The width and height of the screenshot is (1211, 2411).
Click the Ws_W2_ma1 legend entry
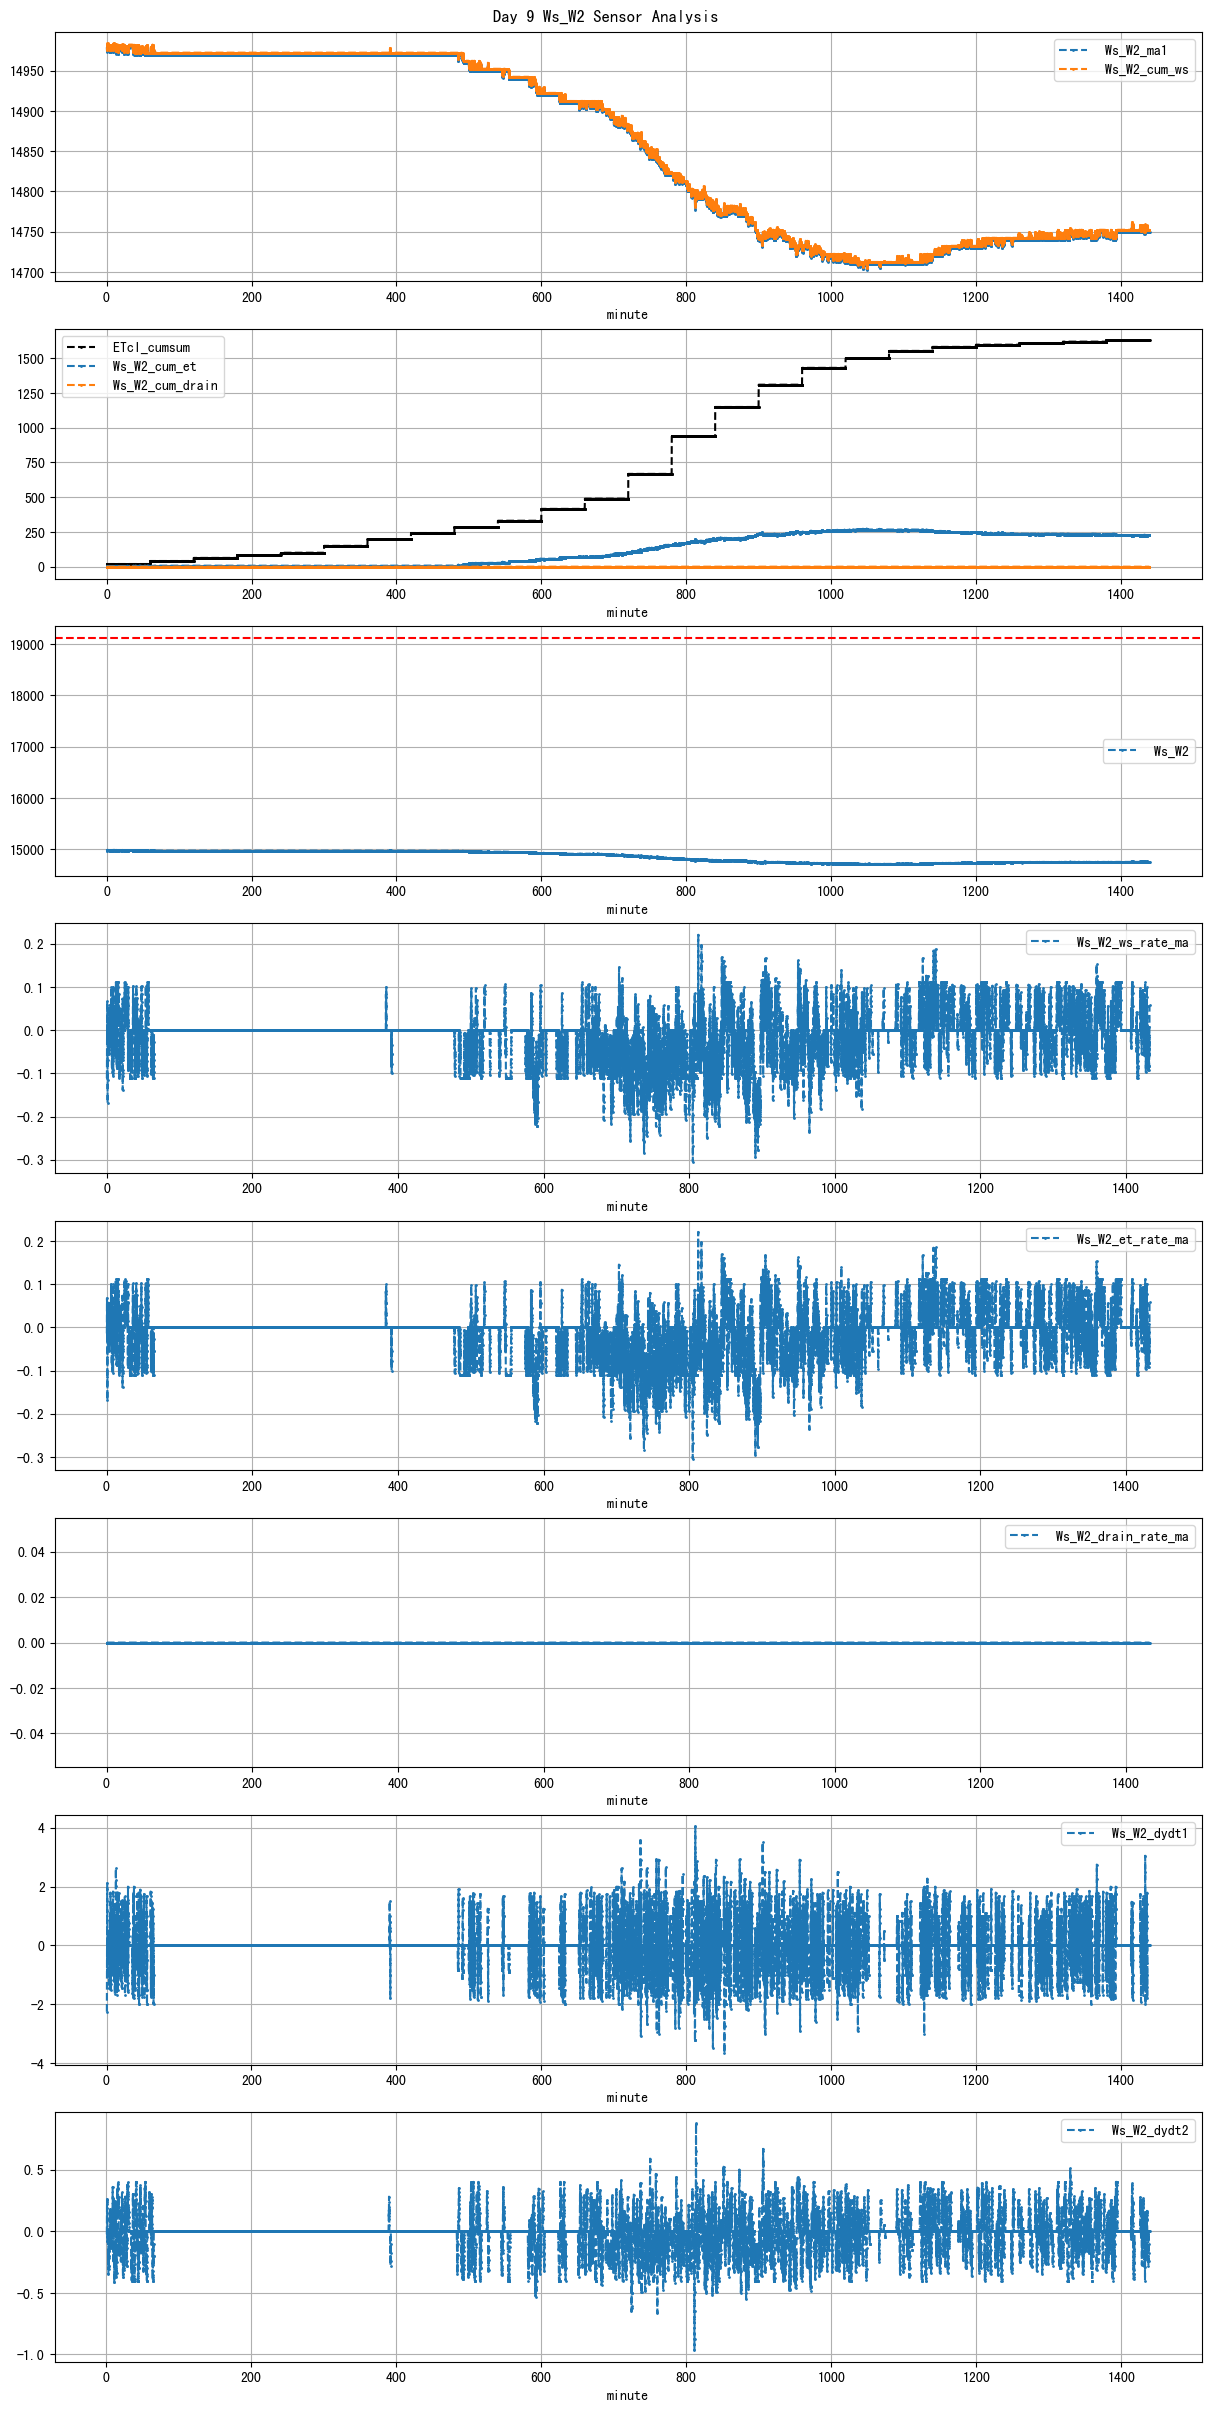1134,50
